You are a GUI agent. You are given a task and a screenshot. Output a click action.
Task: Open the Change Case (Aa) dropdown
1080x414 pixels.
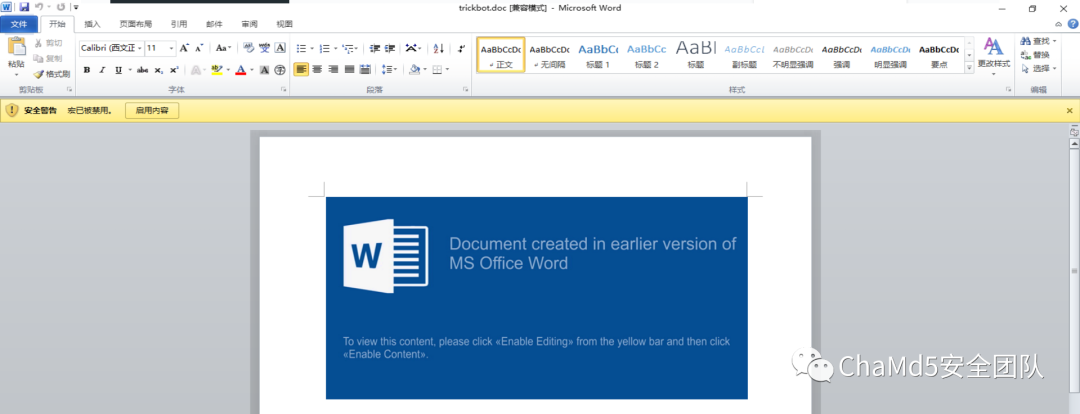point(223,48)
